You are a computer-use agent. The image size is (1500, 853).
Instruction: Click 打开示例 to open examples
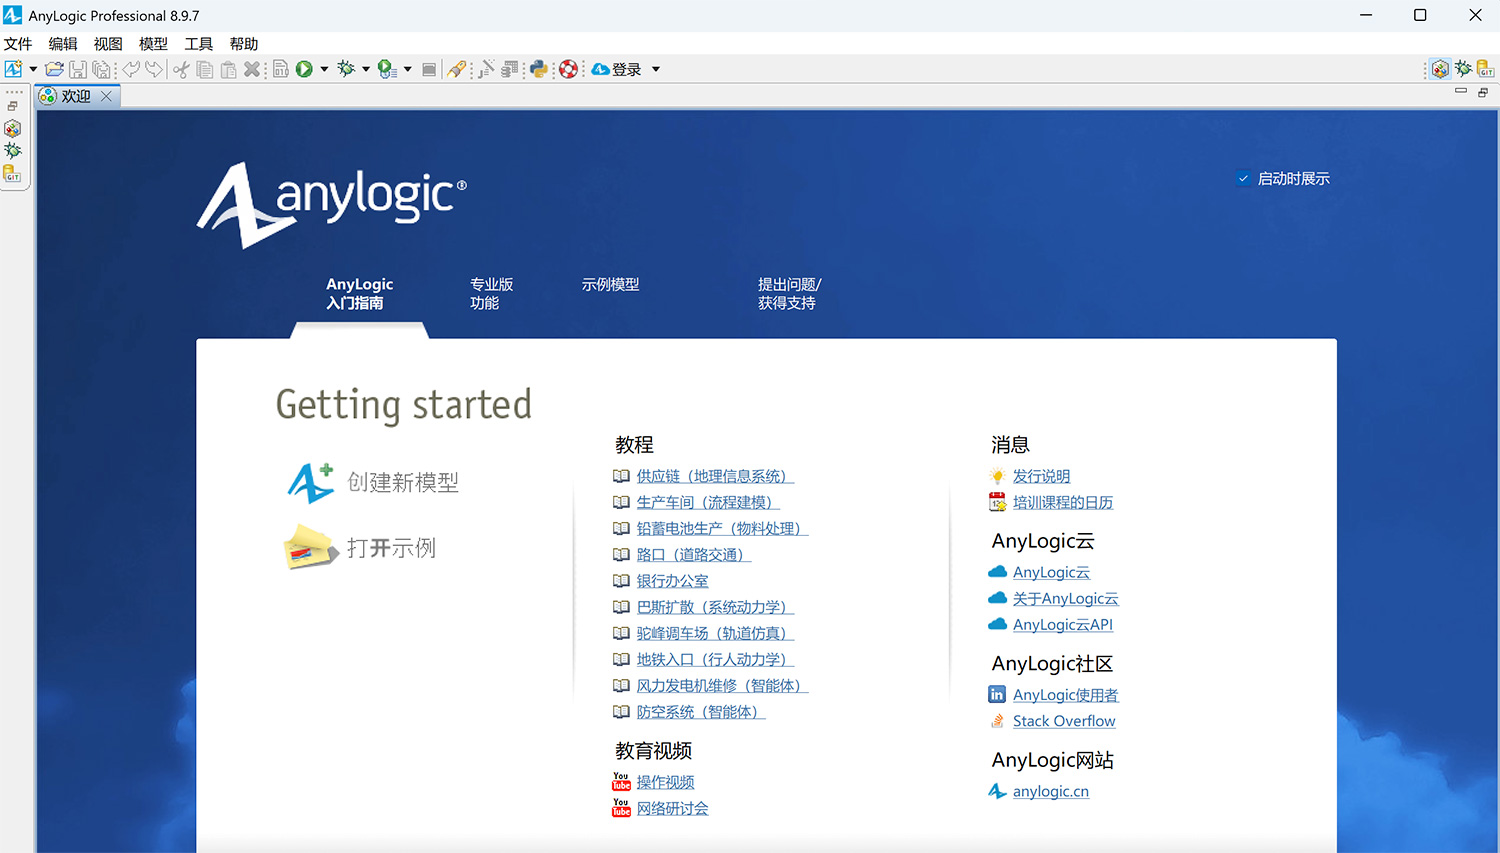(x=361, y=547)
